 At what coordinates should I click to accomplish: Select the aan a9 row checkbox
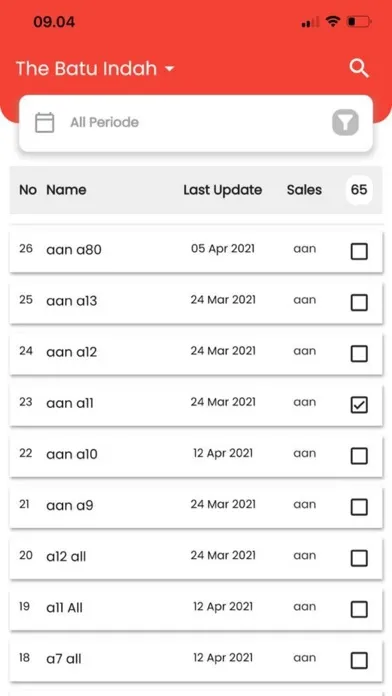pyautogui.click(x=359, y=507)
